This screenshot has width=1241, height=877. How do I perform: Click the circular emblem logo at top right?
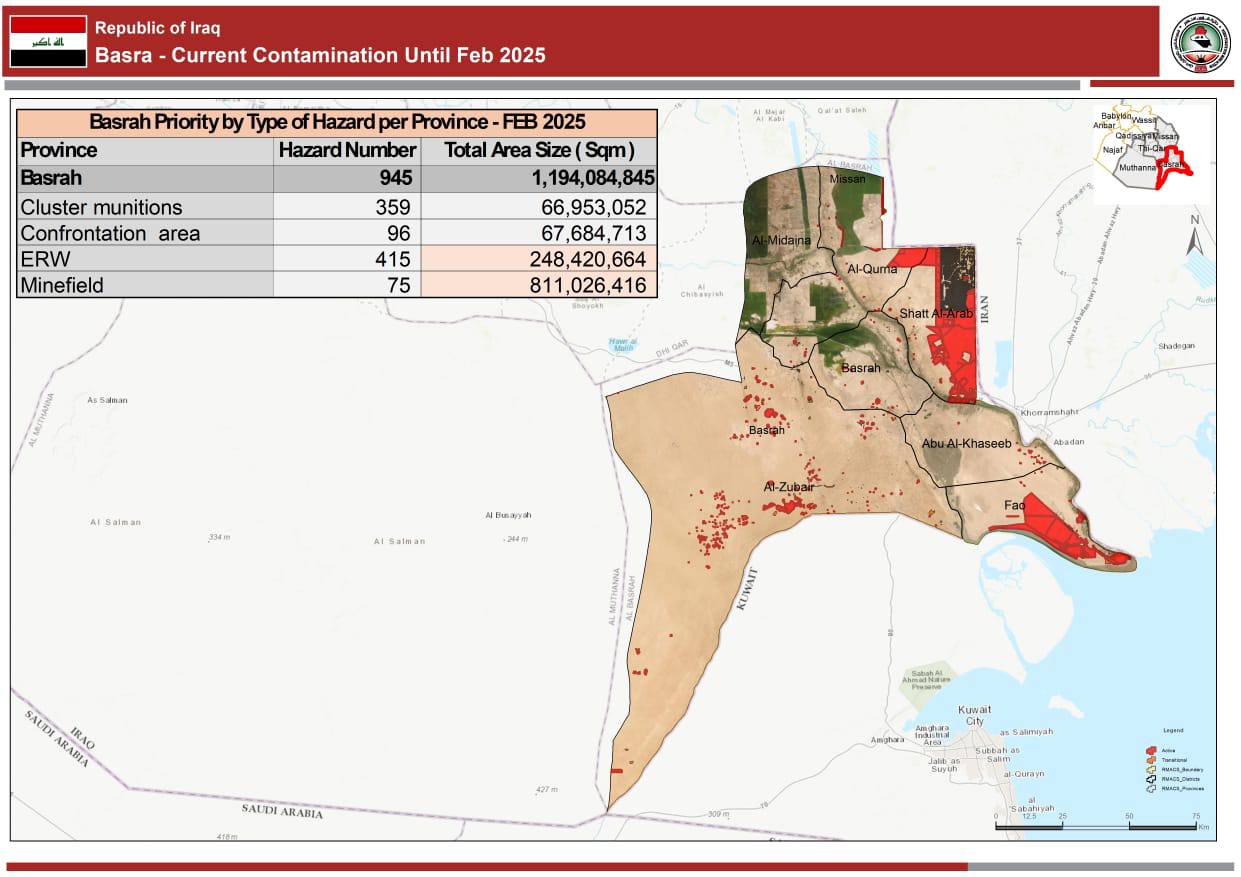tap(1200, 42)
